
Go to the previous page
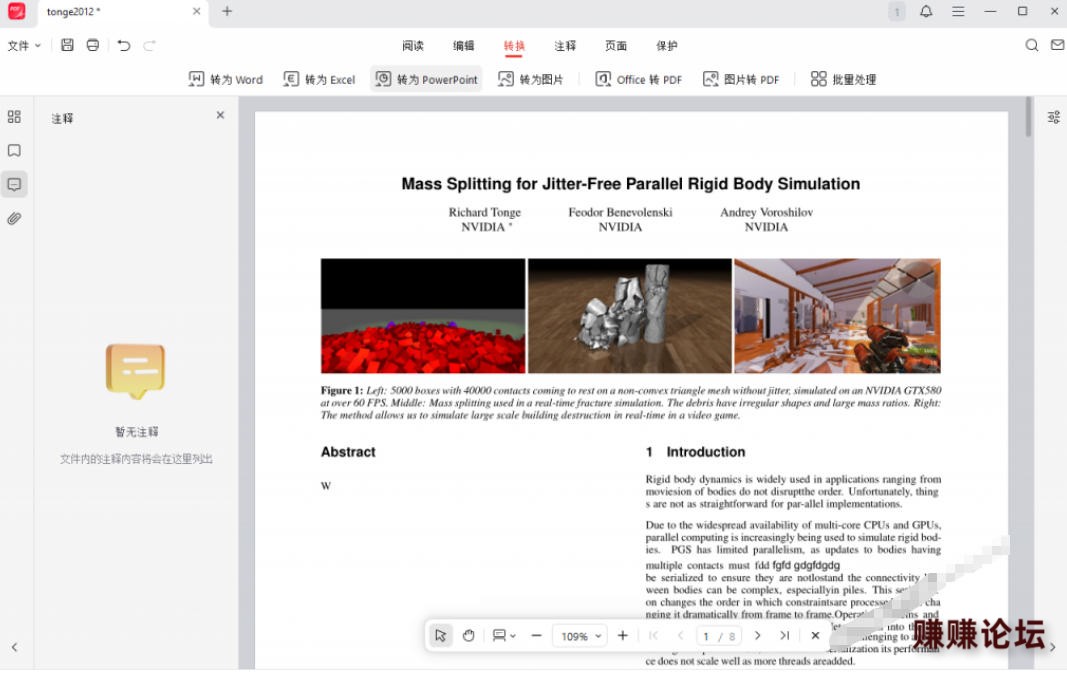click(680, 636)
